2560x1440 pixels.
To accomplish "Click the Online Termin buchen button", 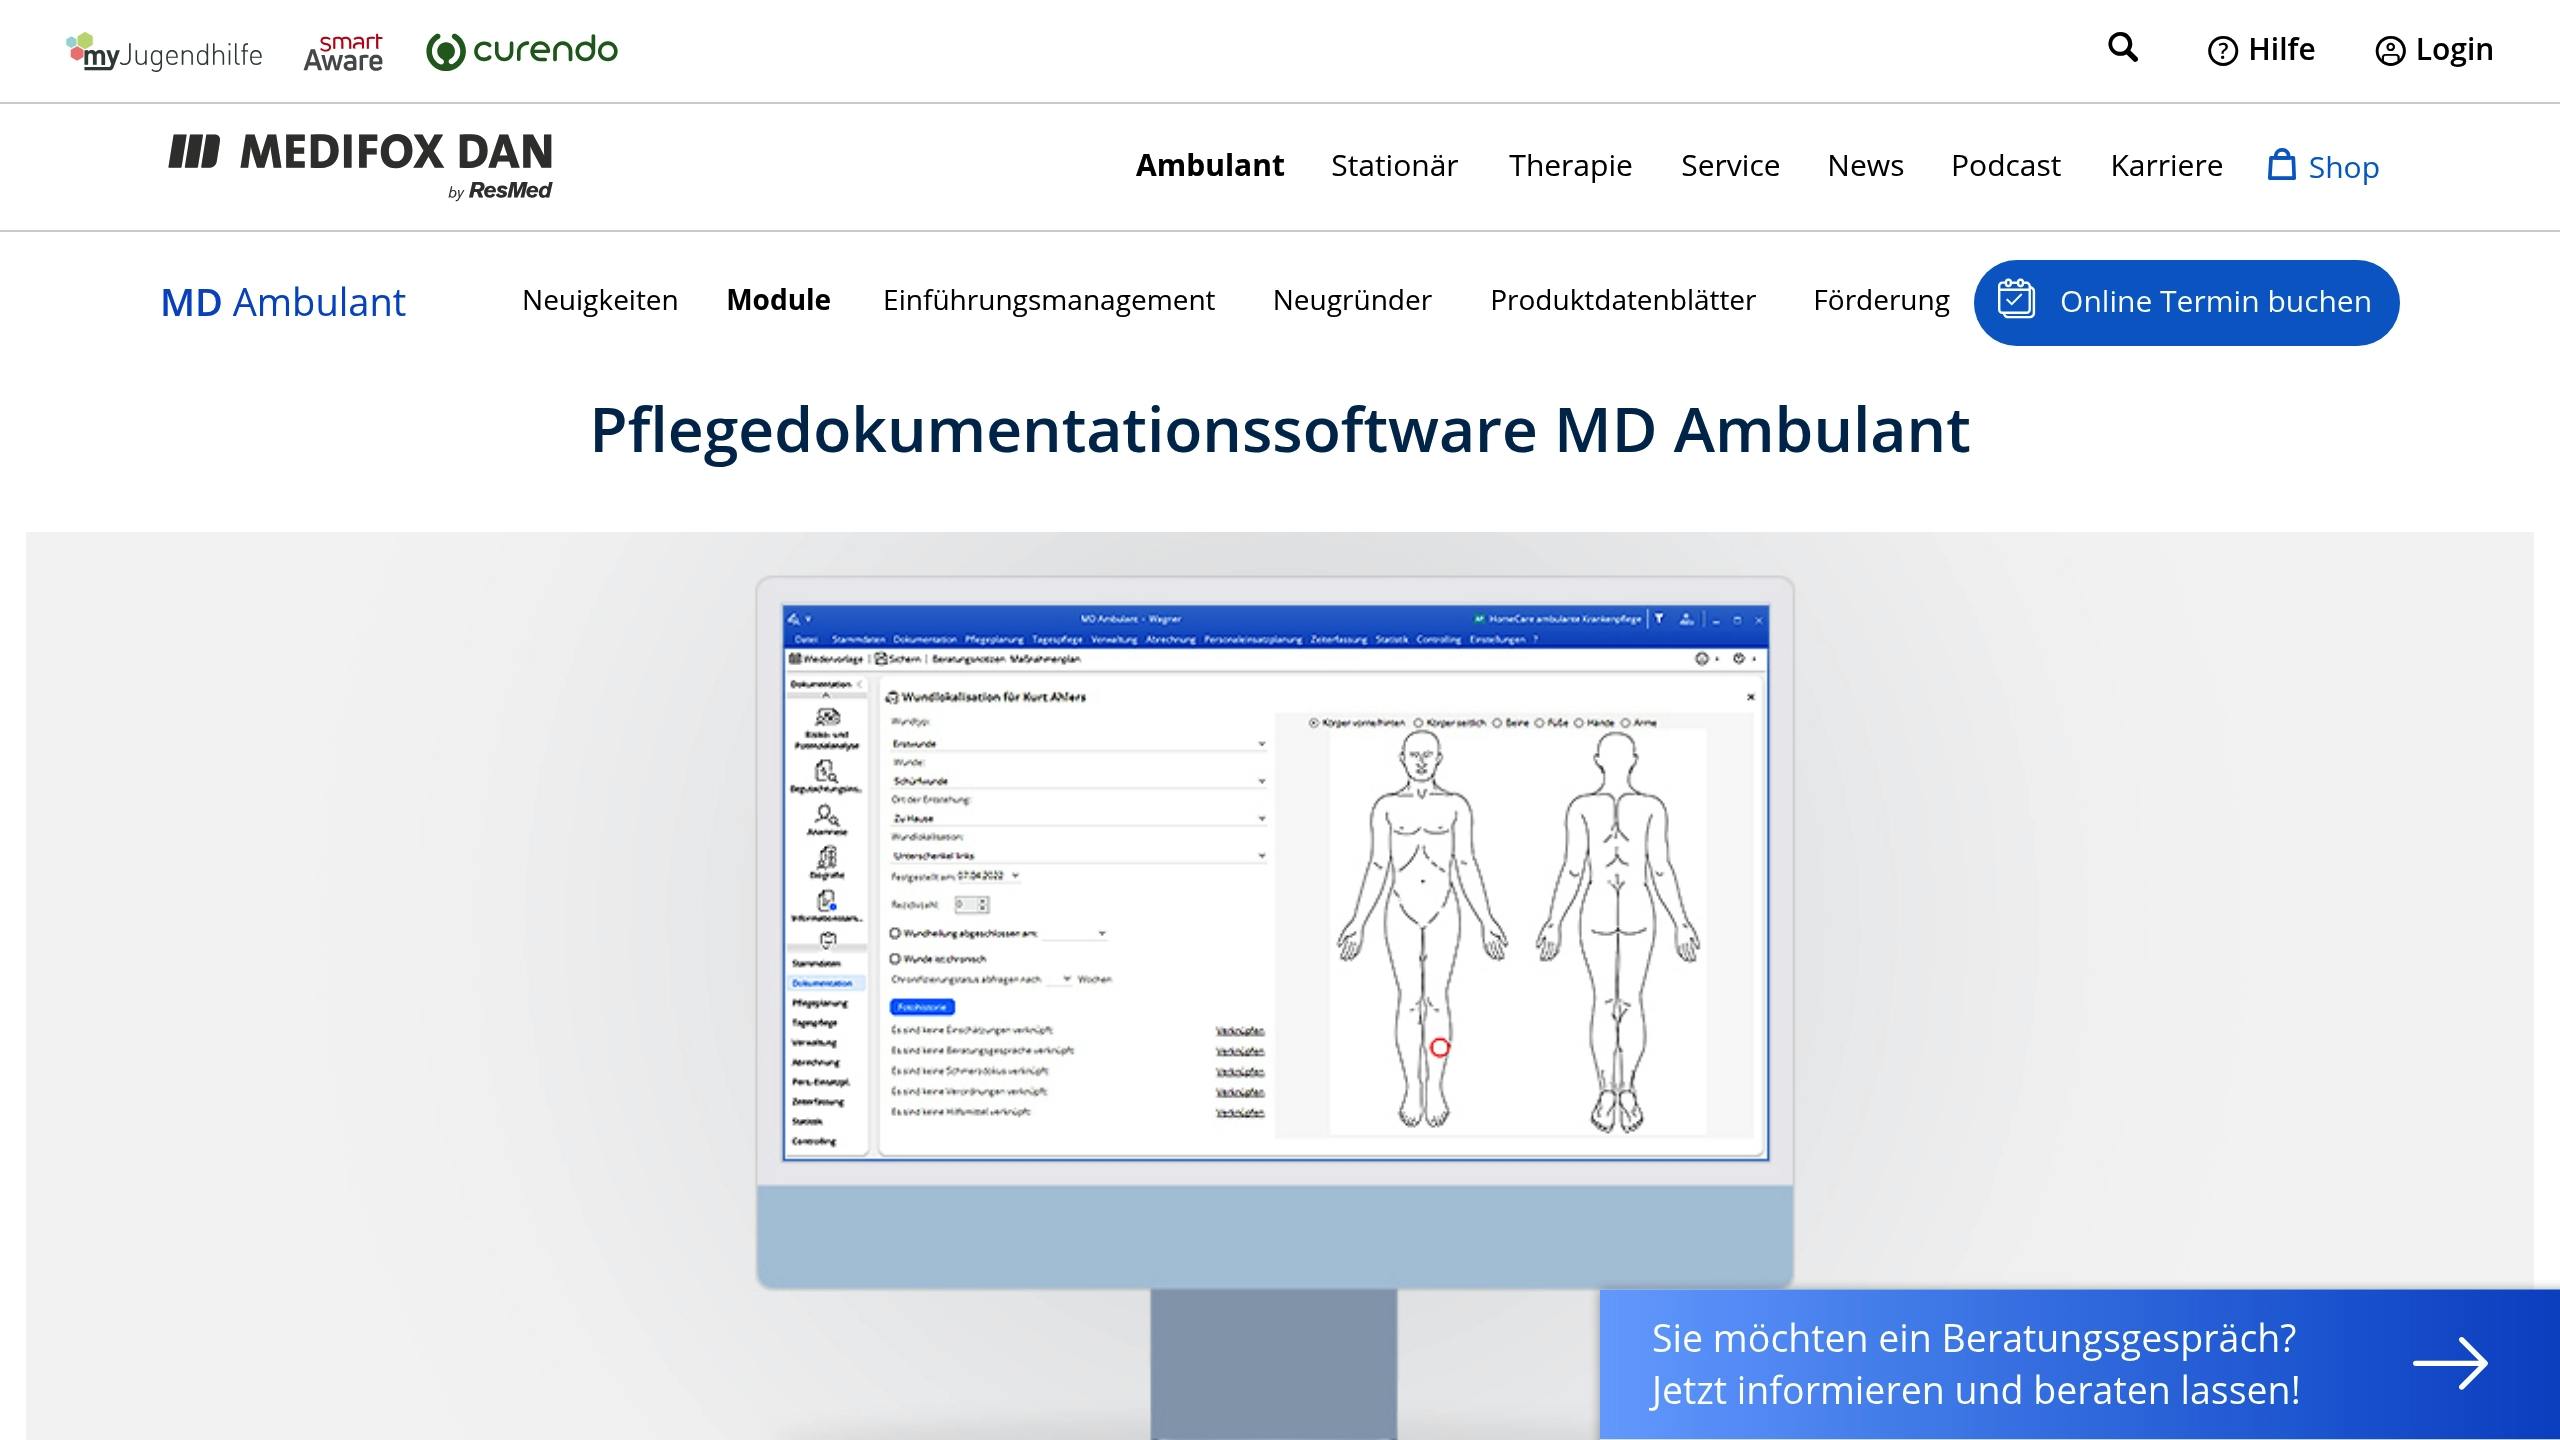I will tap(2186, 302).
